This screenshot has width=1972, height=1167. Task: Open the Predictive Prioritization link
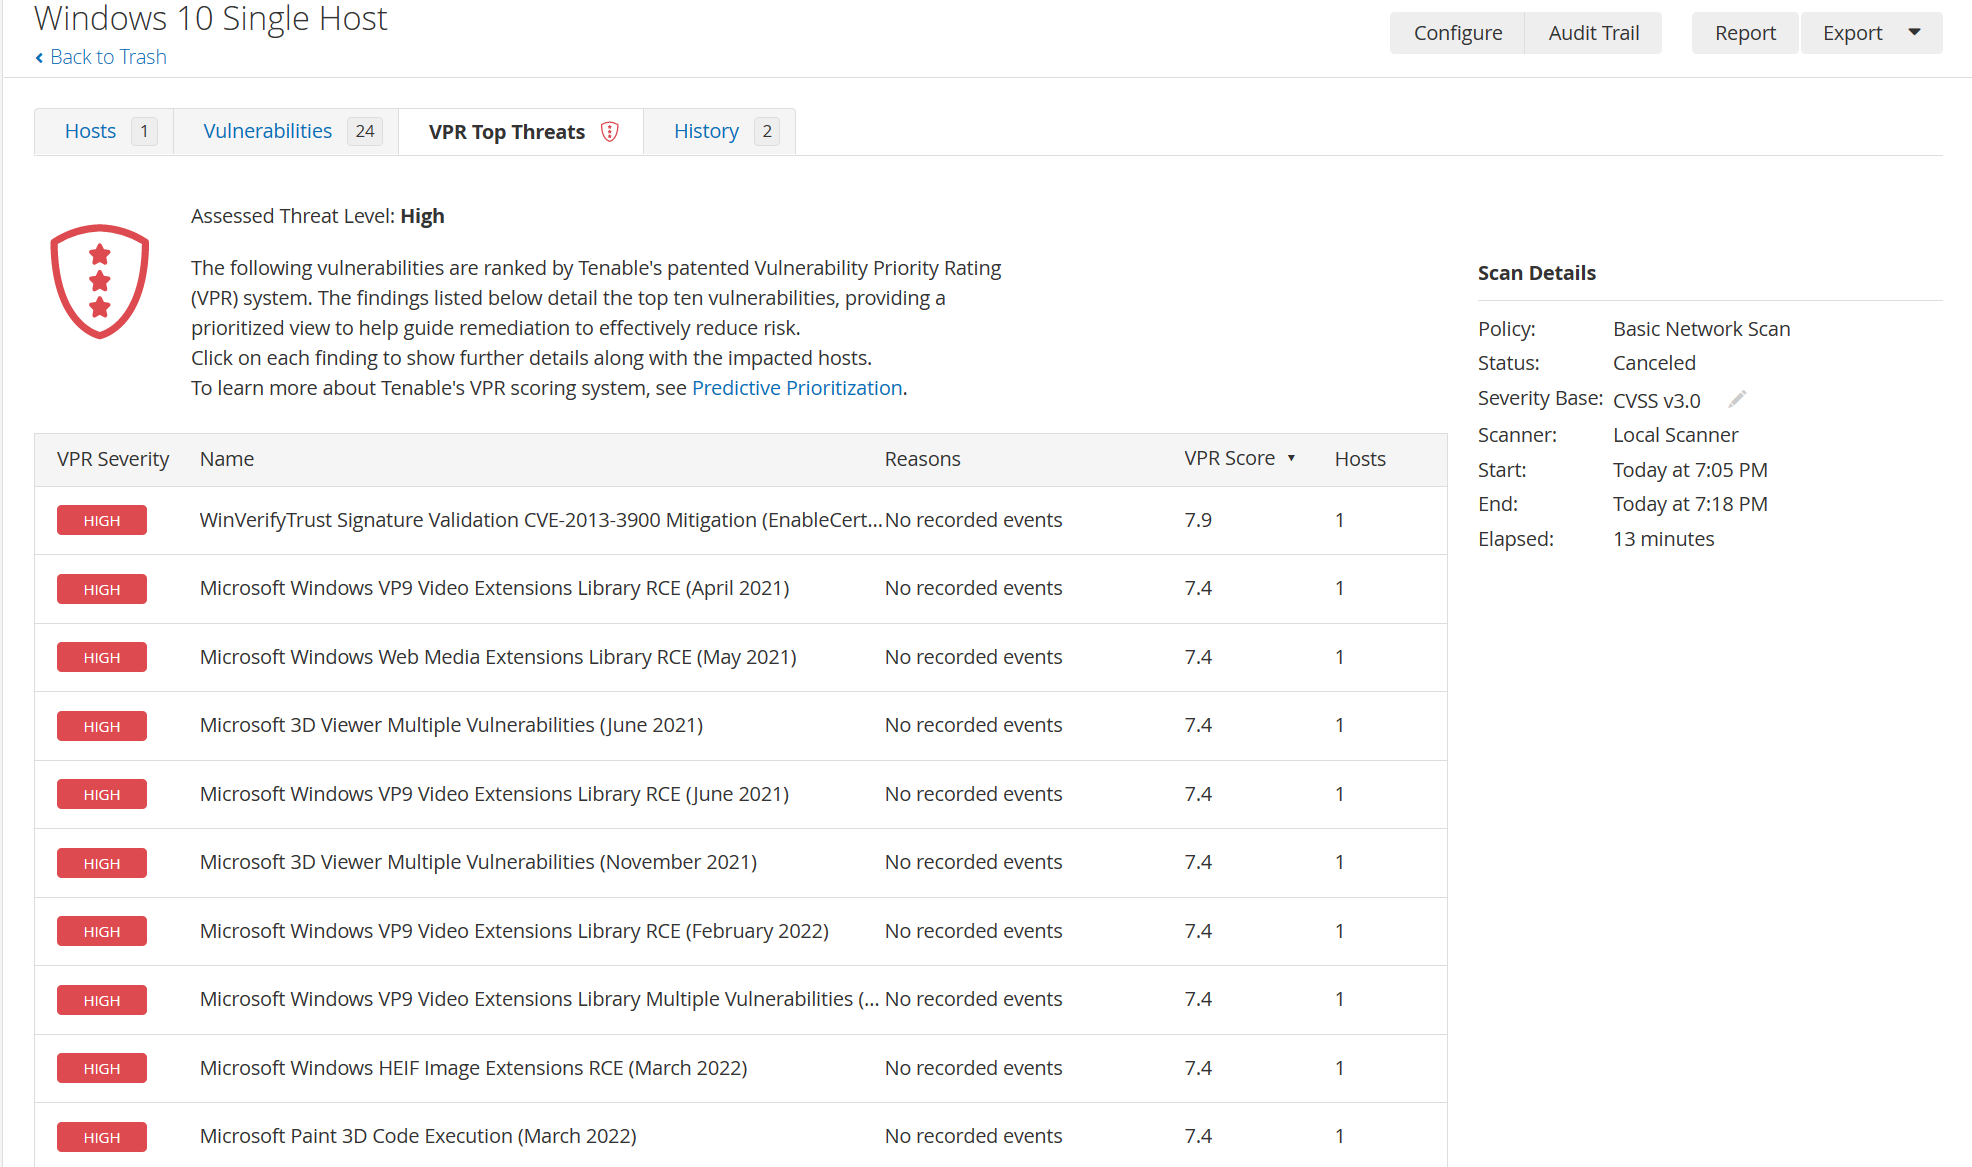(x=797, y=388)
